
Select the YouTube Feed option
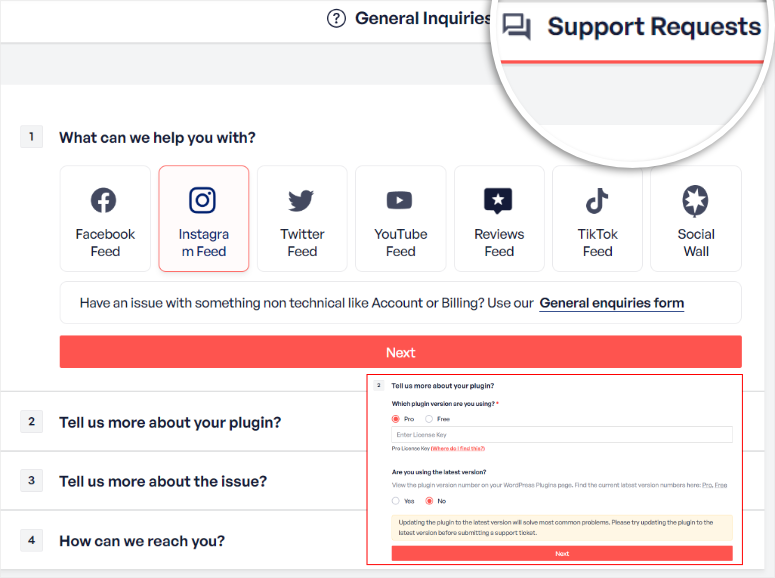click(400, 219)
